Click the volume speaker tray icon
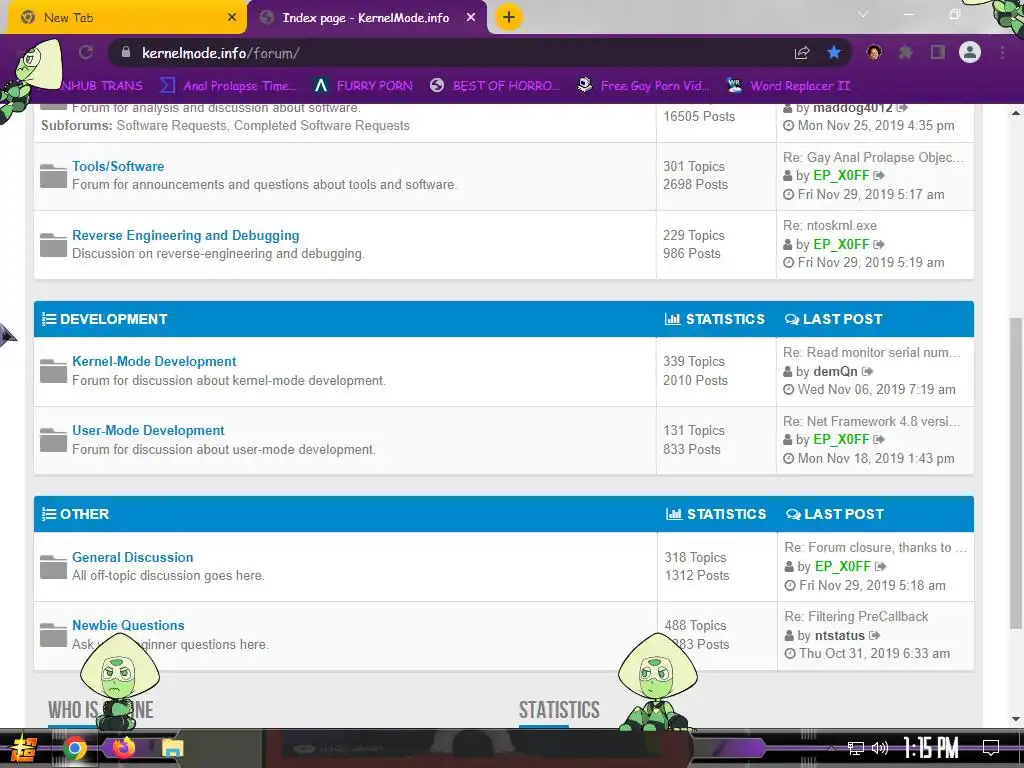Image resolution: width=1024 pixels, height=768 pixels. pos(880,748)
